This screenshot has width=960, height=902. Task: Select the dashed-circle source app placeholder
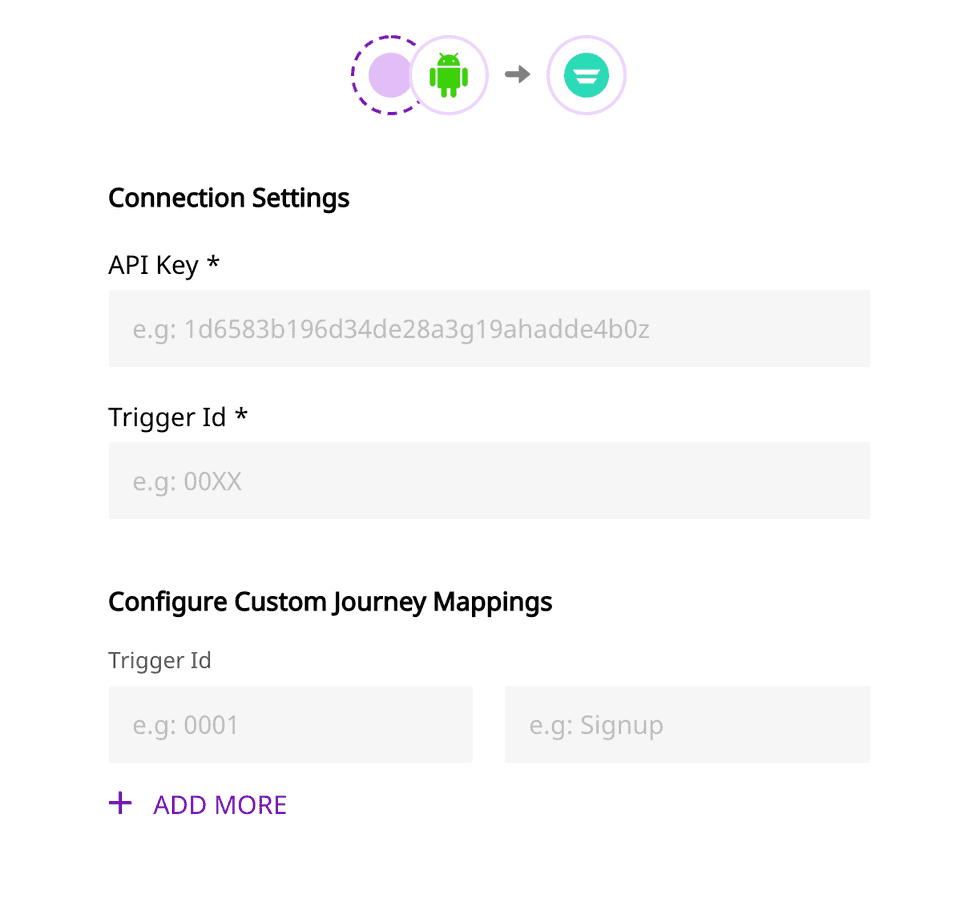point(390,75)
